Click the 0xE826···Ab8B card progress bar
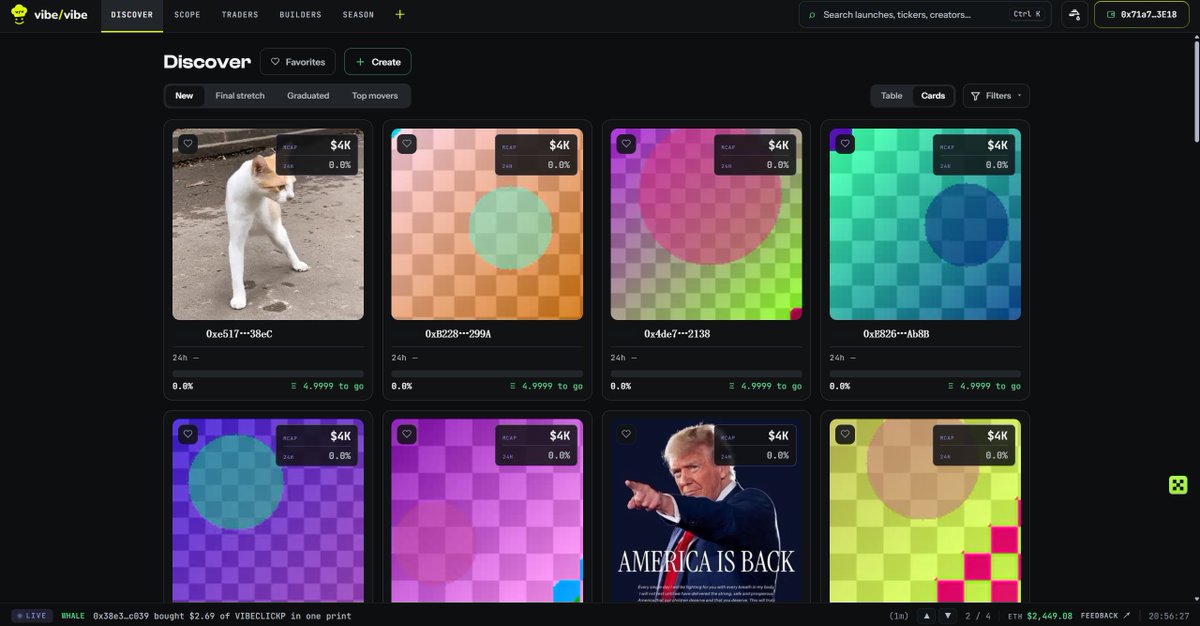Screen dimensions: 1200x626 click(x=925, y=374)
